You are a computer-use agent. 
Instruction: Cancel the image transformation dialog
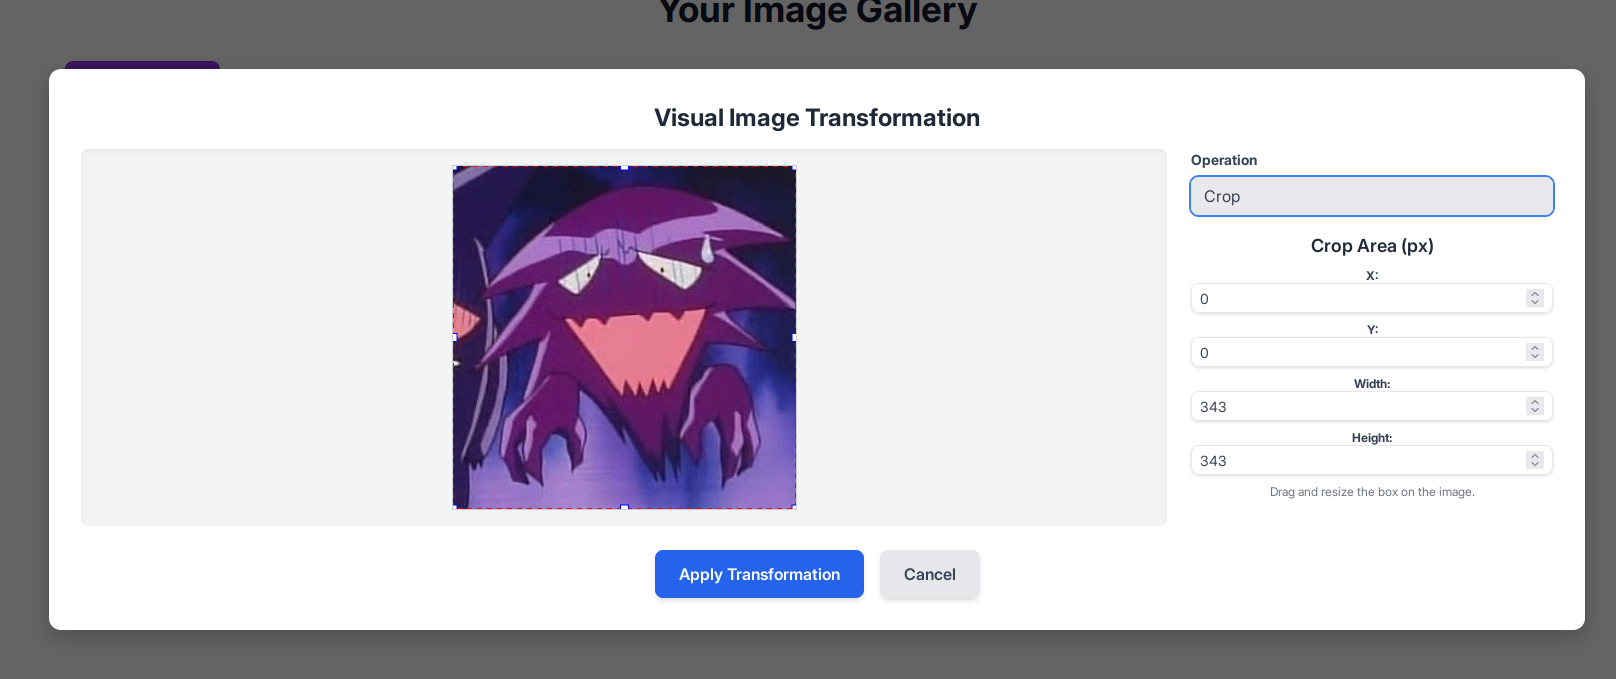pos(929,574)
